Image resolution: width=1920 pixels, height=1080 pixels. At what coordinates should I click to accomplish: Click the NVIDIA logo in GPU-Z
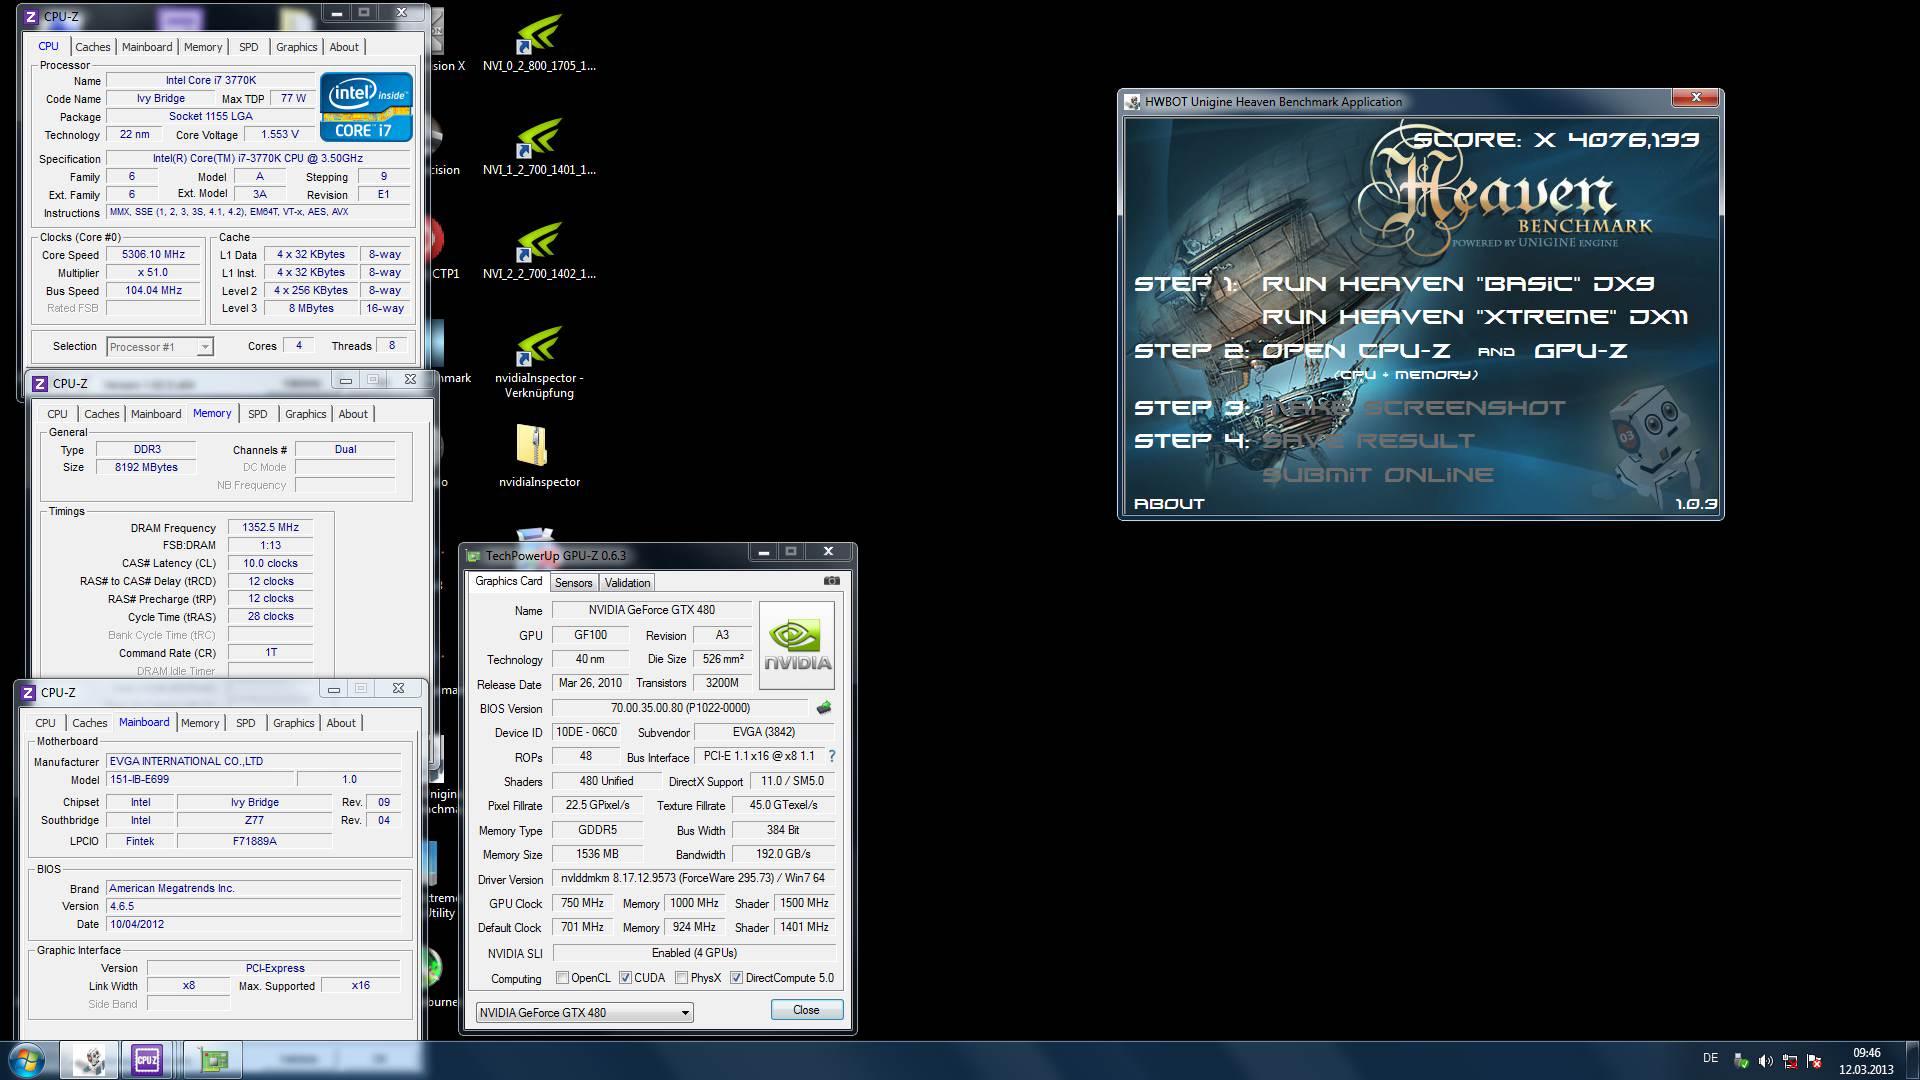(x=797, y=645)
